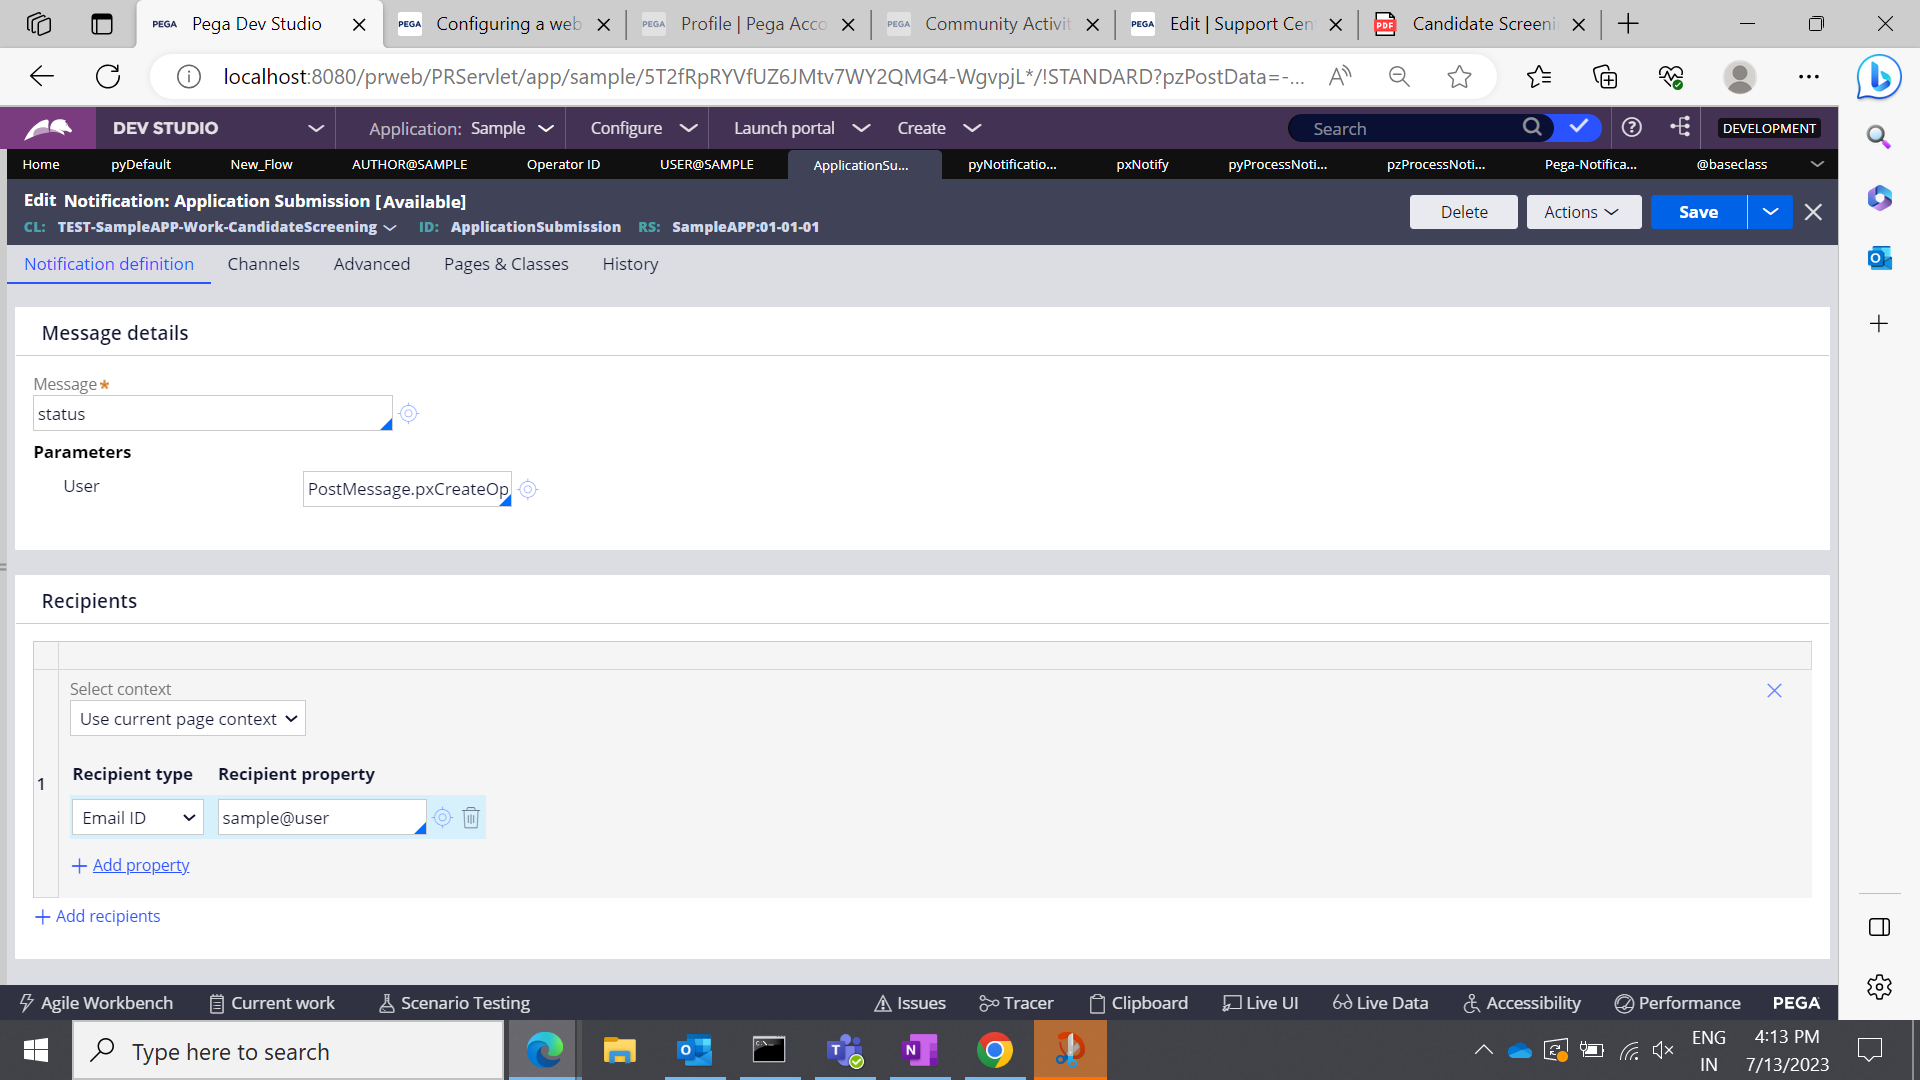Open Outlook from the Windows taskbar

tap(694, 1051)
